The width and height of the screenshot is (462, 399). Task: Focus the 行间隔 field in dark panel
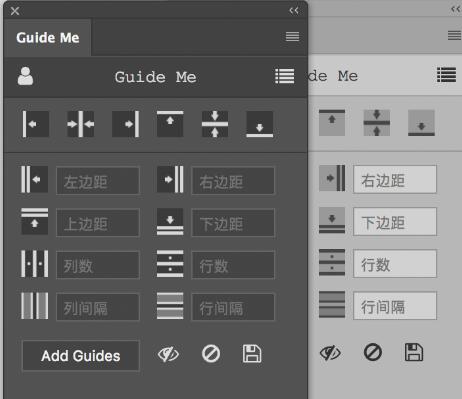click(x=233, y=307)
